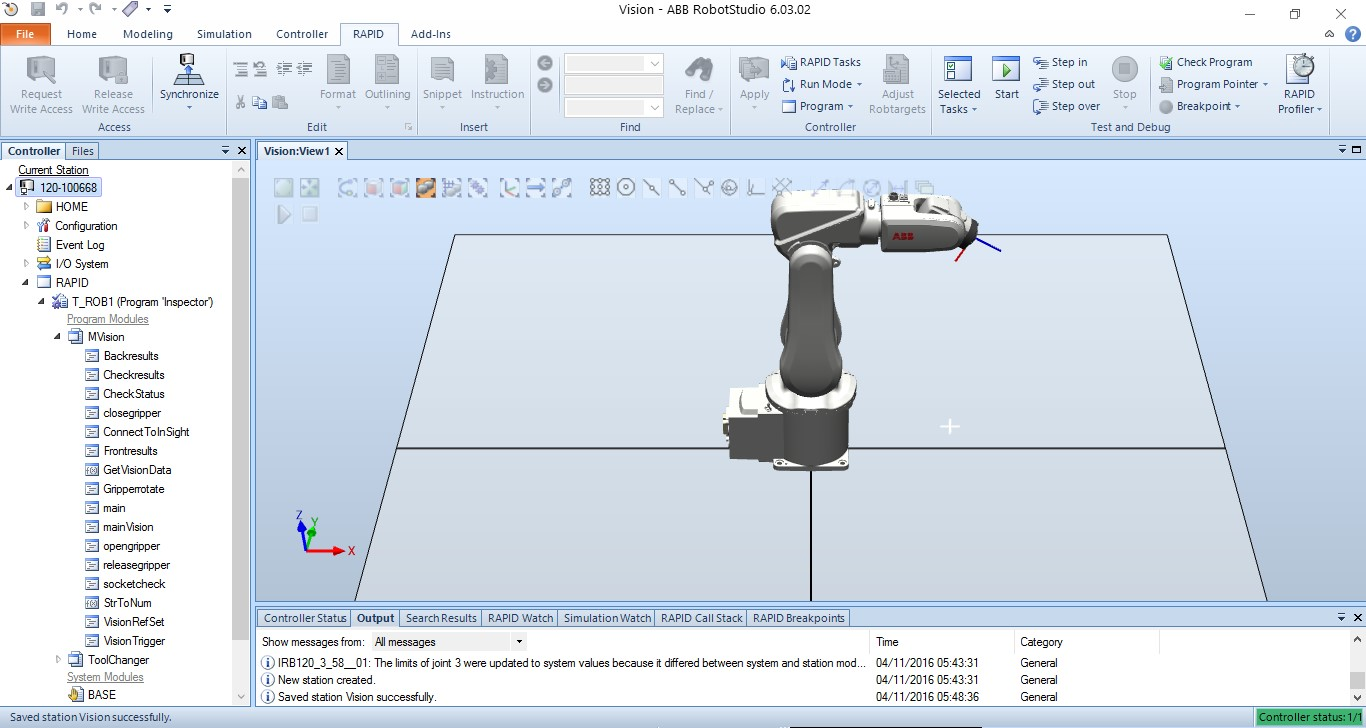Switch to the Simulation ribbon tab
1366x728 pixels.
coord(224,34)
